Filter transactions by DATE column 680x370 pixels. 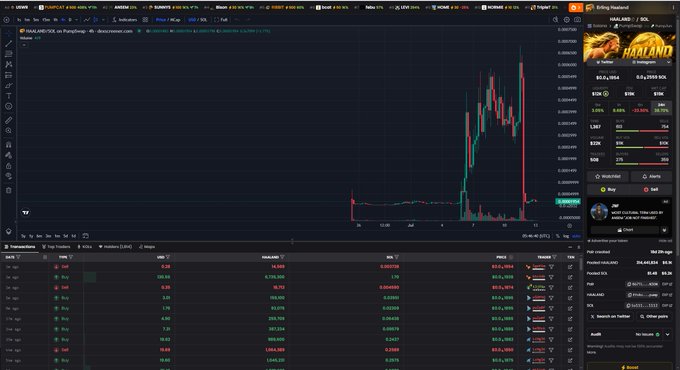pos(18,257)
